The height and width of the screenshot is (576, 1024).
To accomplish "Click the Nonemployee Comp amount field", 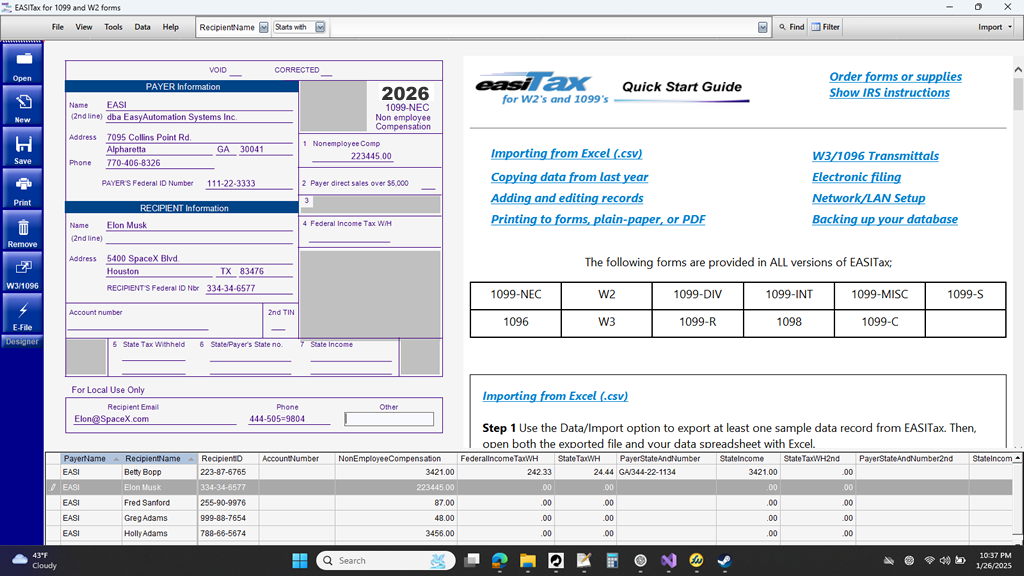I will click(352, 156).
